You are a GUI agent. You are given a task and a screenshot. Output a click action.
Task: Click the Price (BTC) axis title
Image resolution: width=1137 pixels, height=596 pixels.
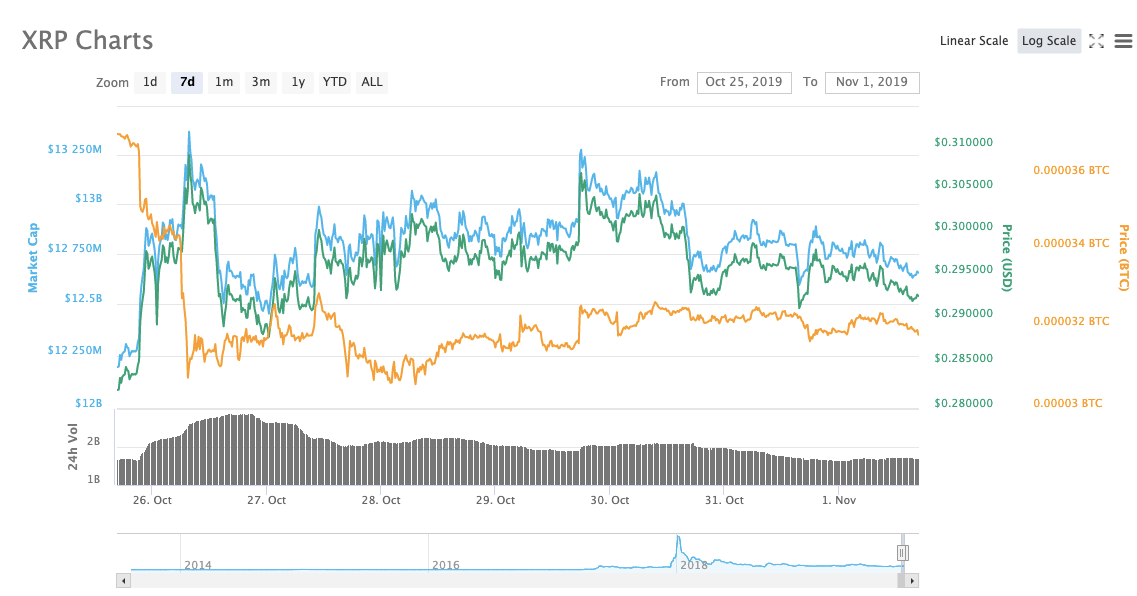coord(1123,258)
